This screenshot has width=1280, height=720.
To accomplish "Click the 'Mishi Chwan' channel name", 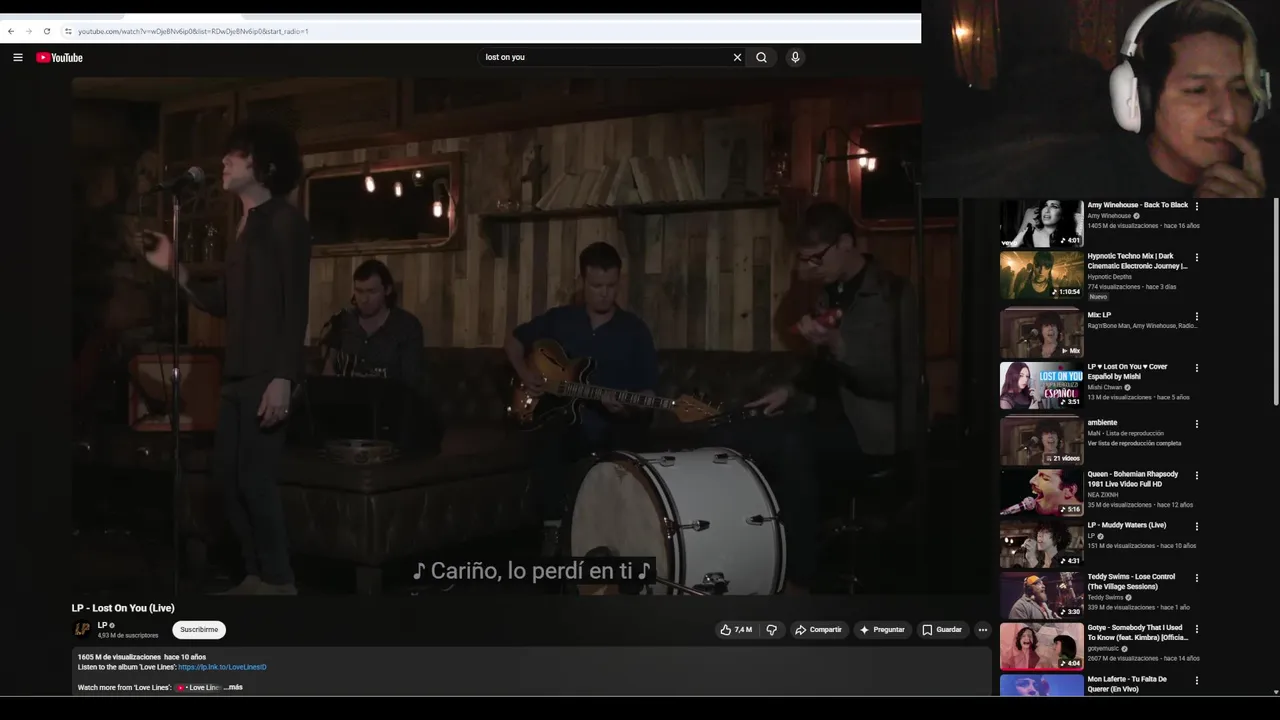I will [1105, 387].
